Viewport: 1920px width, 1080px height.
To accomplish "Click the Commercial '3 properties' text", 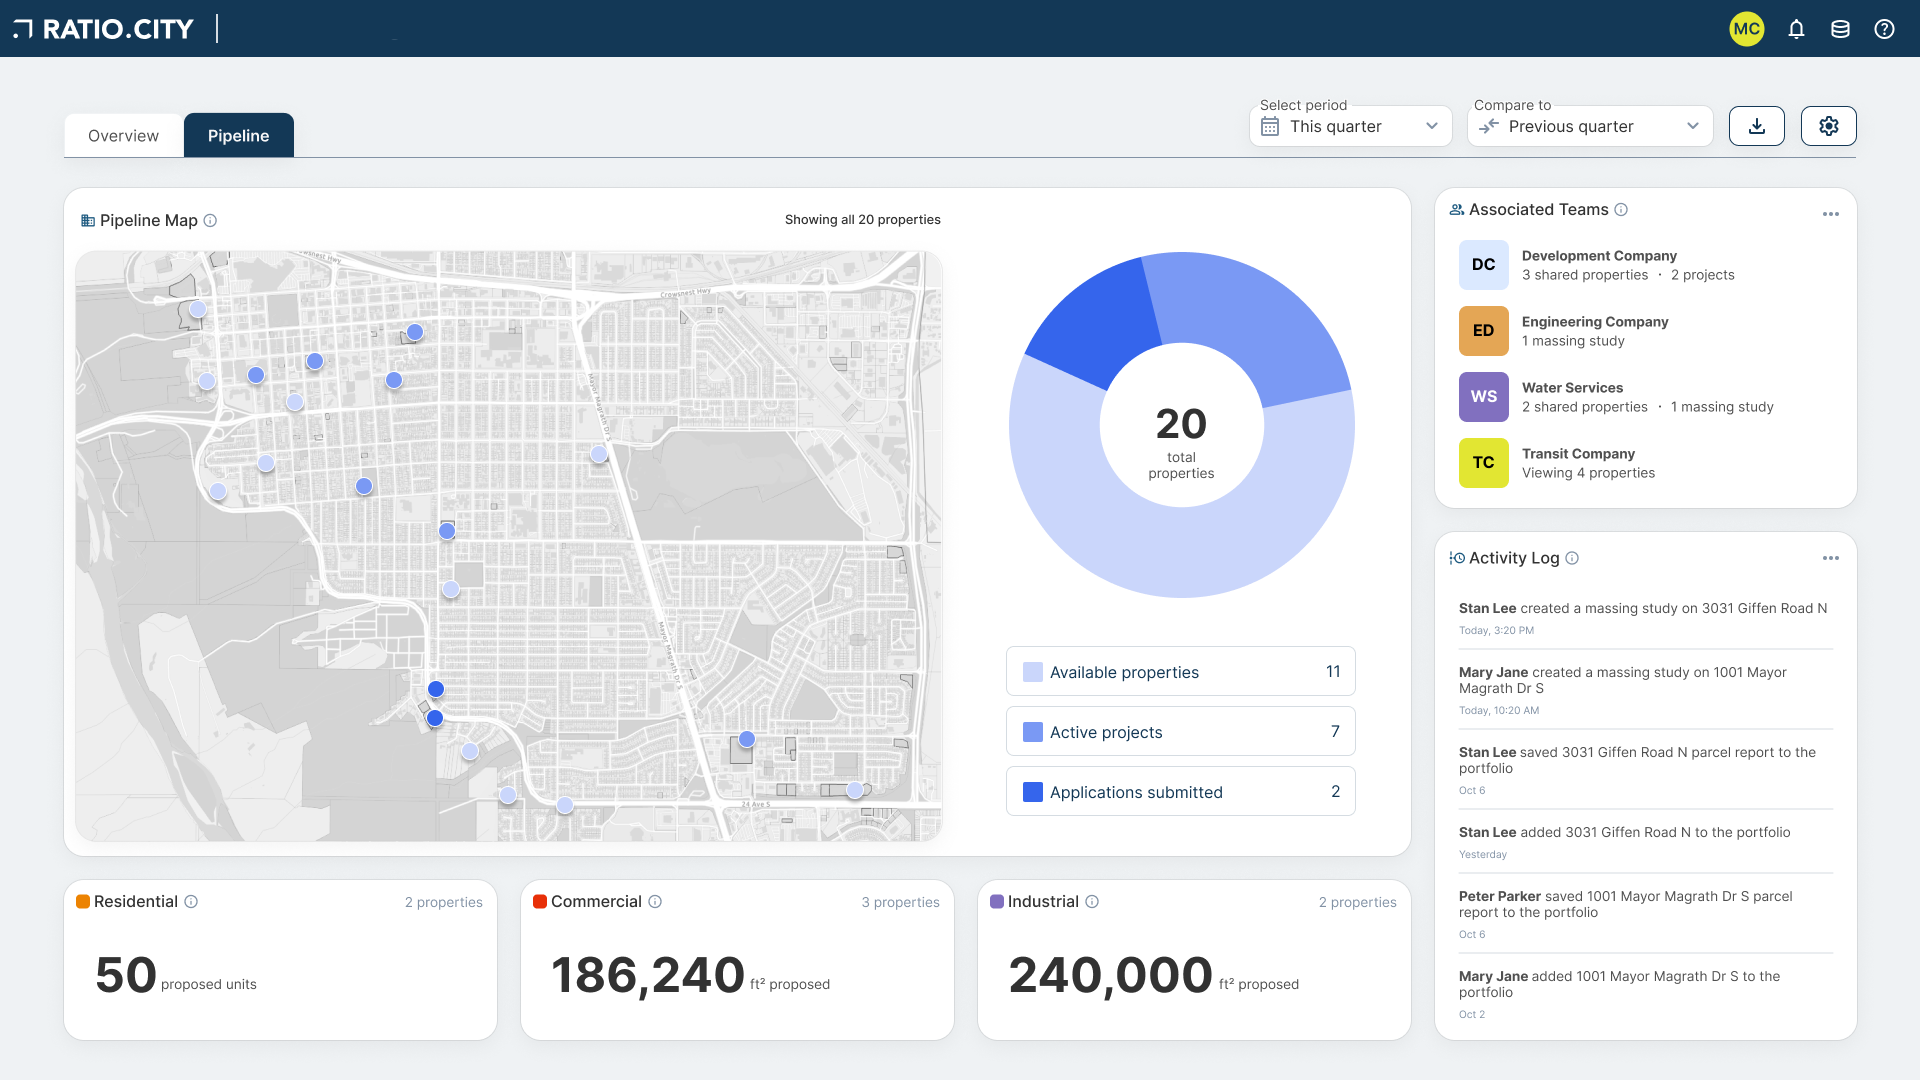I will (900, 902).
